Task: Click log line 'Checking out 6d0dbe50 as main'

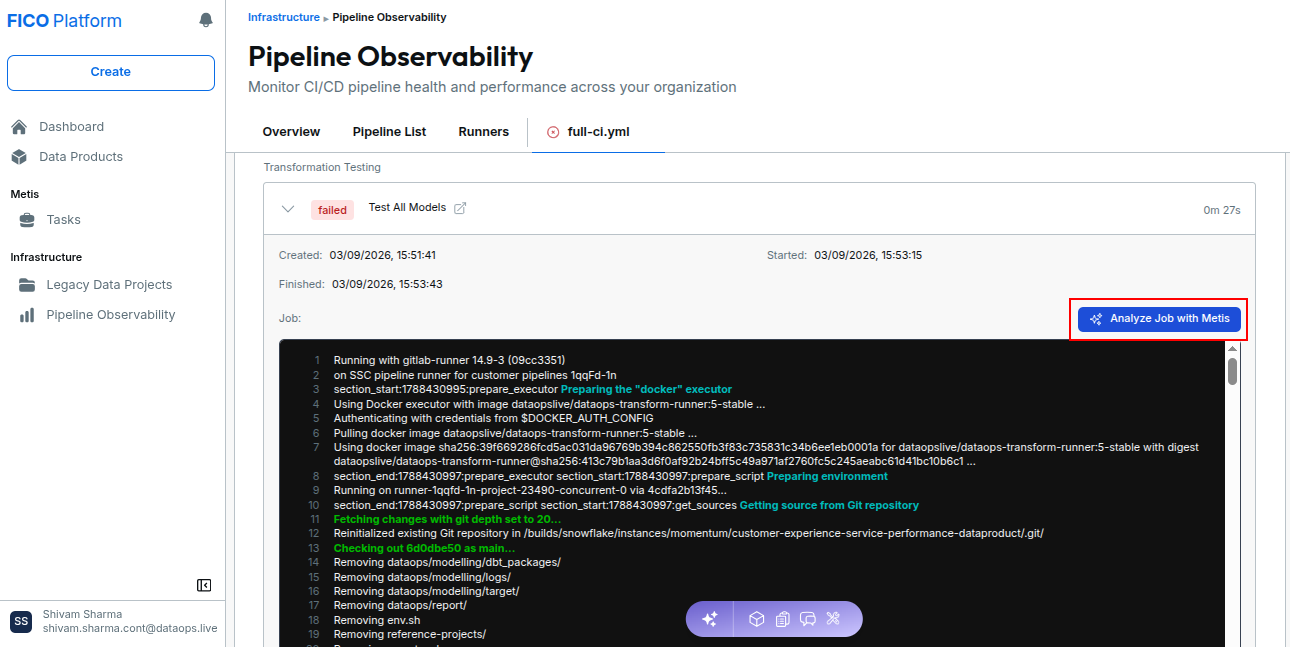Action: tap(424, 549)
